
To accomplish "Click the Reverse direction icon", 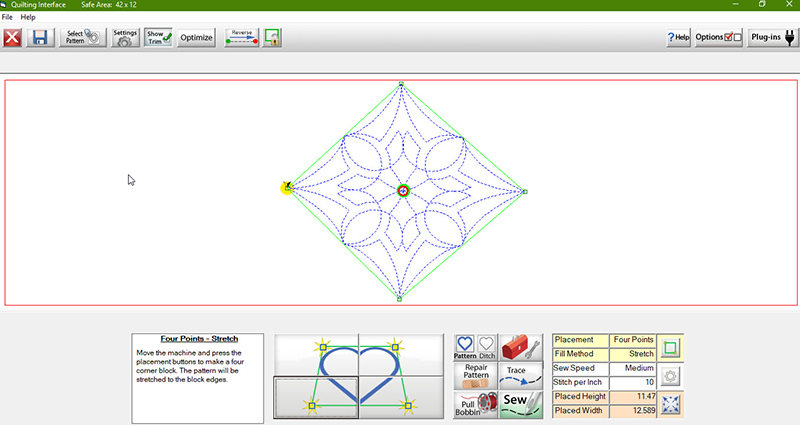I will coord(242,38).
